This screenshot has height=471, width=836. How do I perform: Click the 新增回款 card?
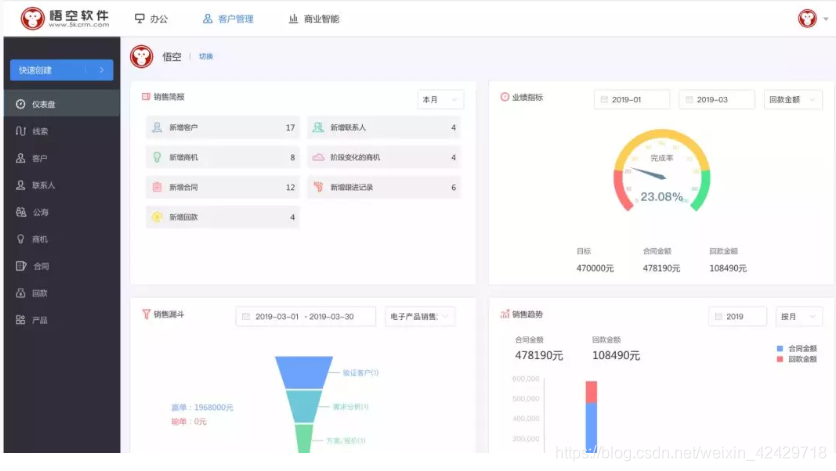click(x=222, y=217)
